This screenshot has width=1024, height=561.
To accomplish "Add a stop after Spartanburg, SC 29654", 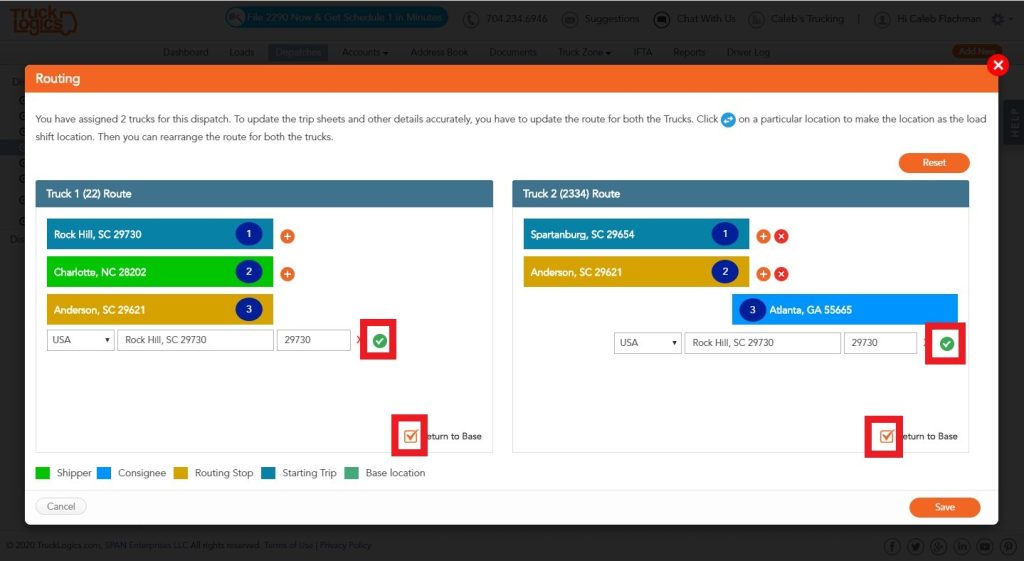I will [763, 236].
